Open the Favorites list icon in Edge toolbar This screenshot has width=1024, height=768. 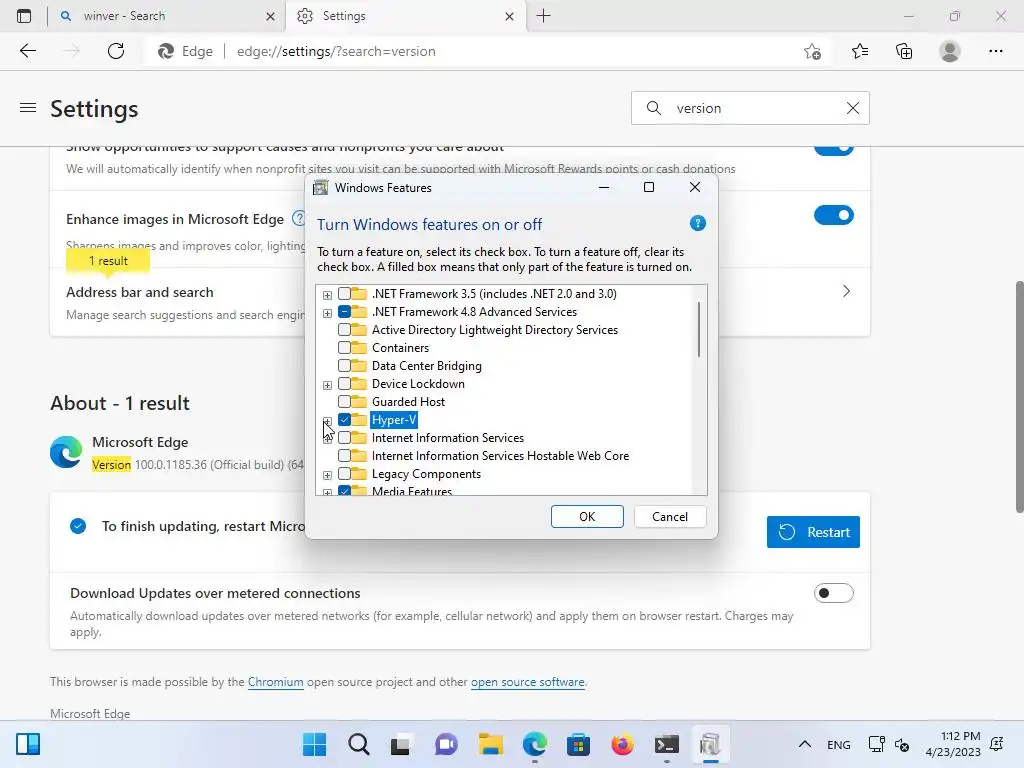860,51
